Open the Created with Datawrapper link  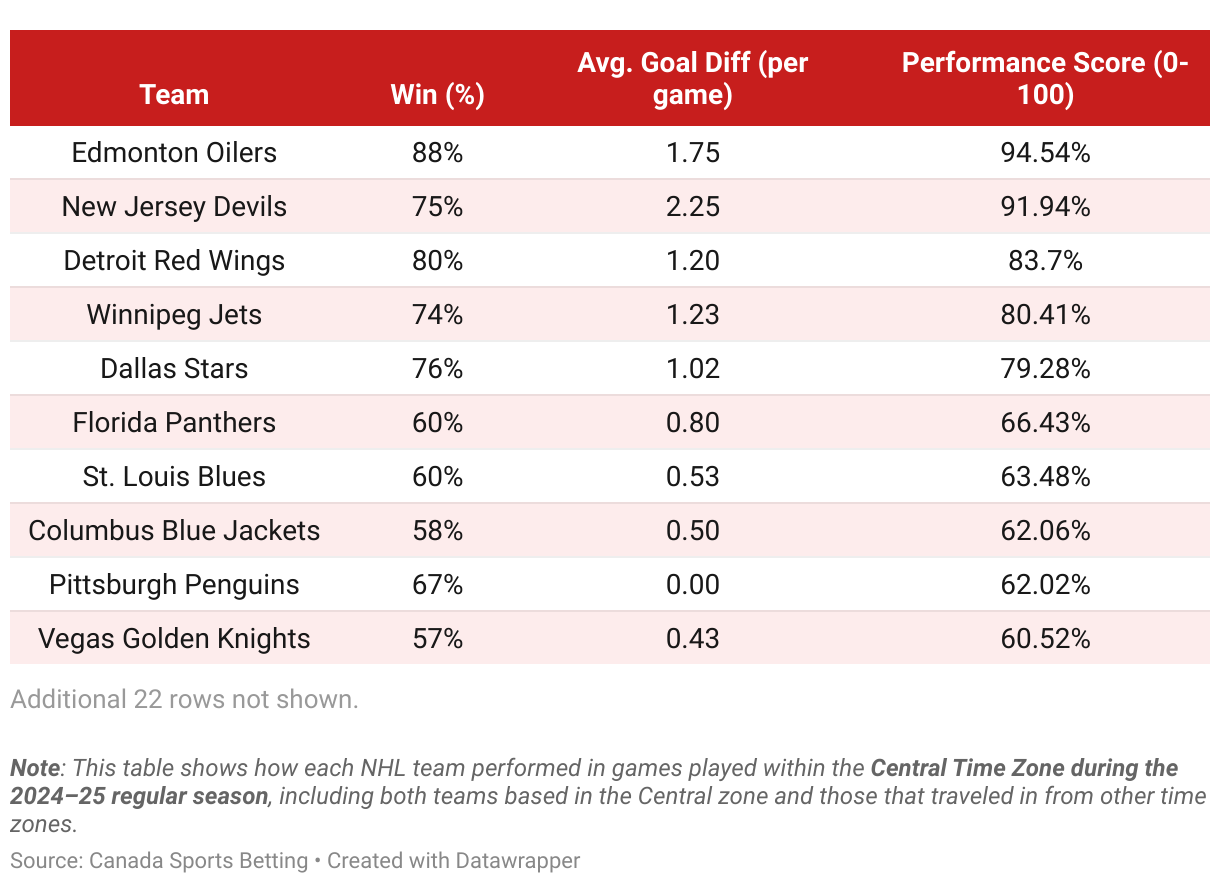pyautogui.click(x=453, y=860)
